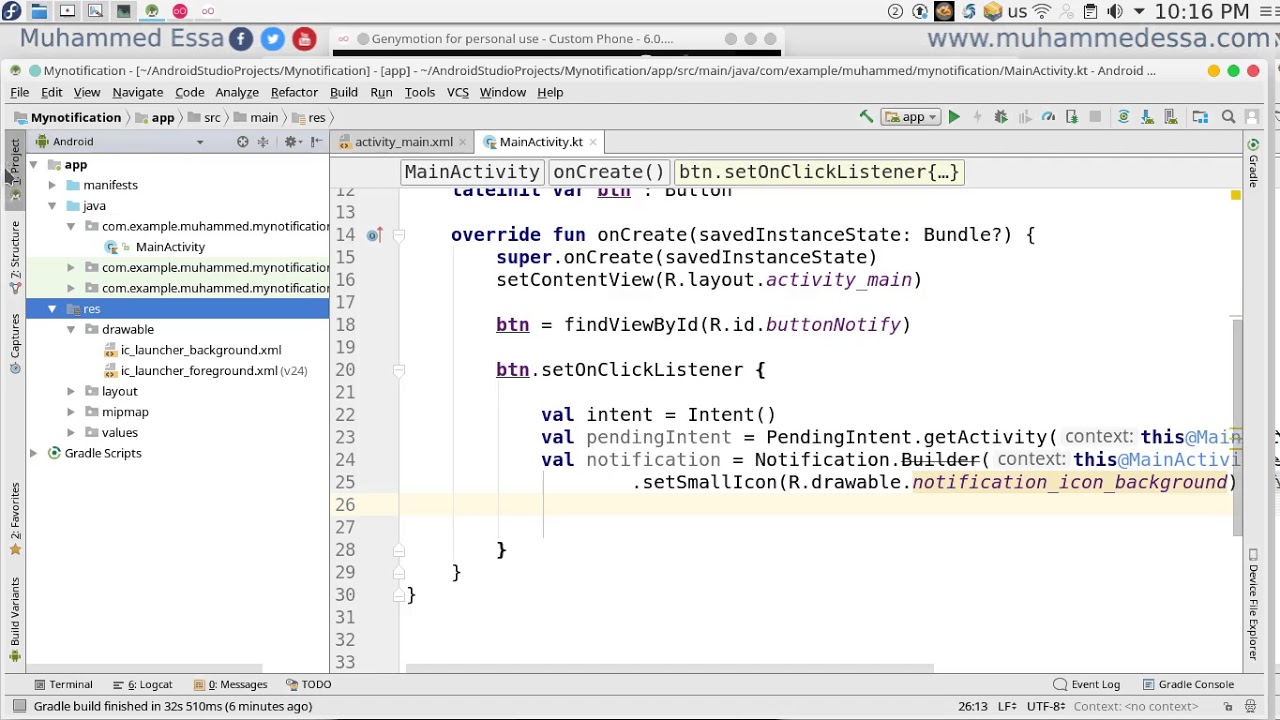Expand the Gradle Scripts node
This screenshot has height=720, width=1280.
(33, 453)
